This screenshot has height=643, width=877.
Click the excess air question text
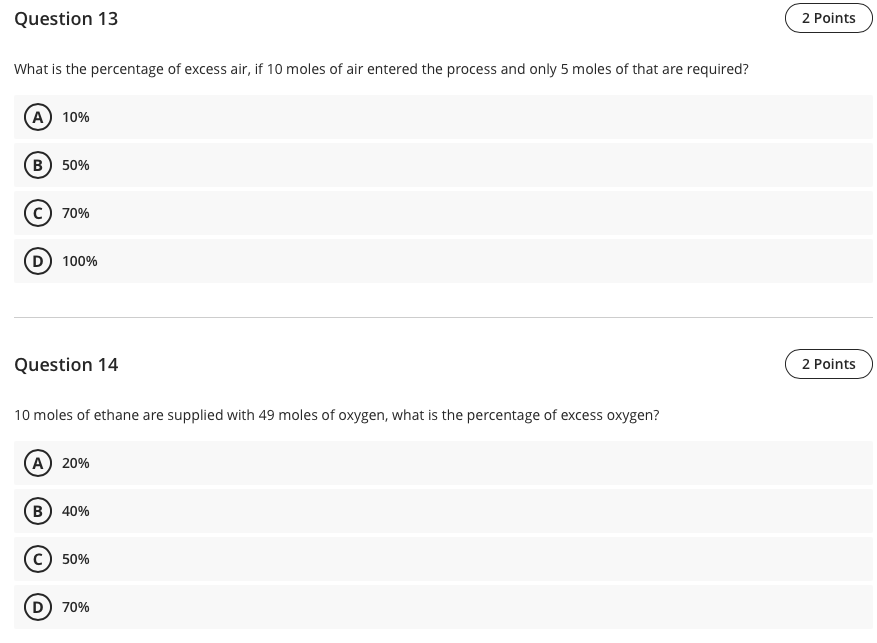pos(381,69)
